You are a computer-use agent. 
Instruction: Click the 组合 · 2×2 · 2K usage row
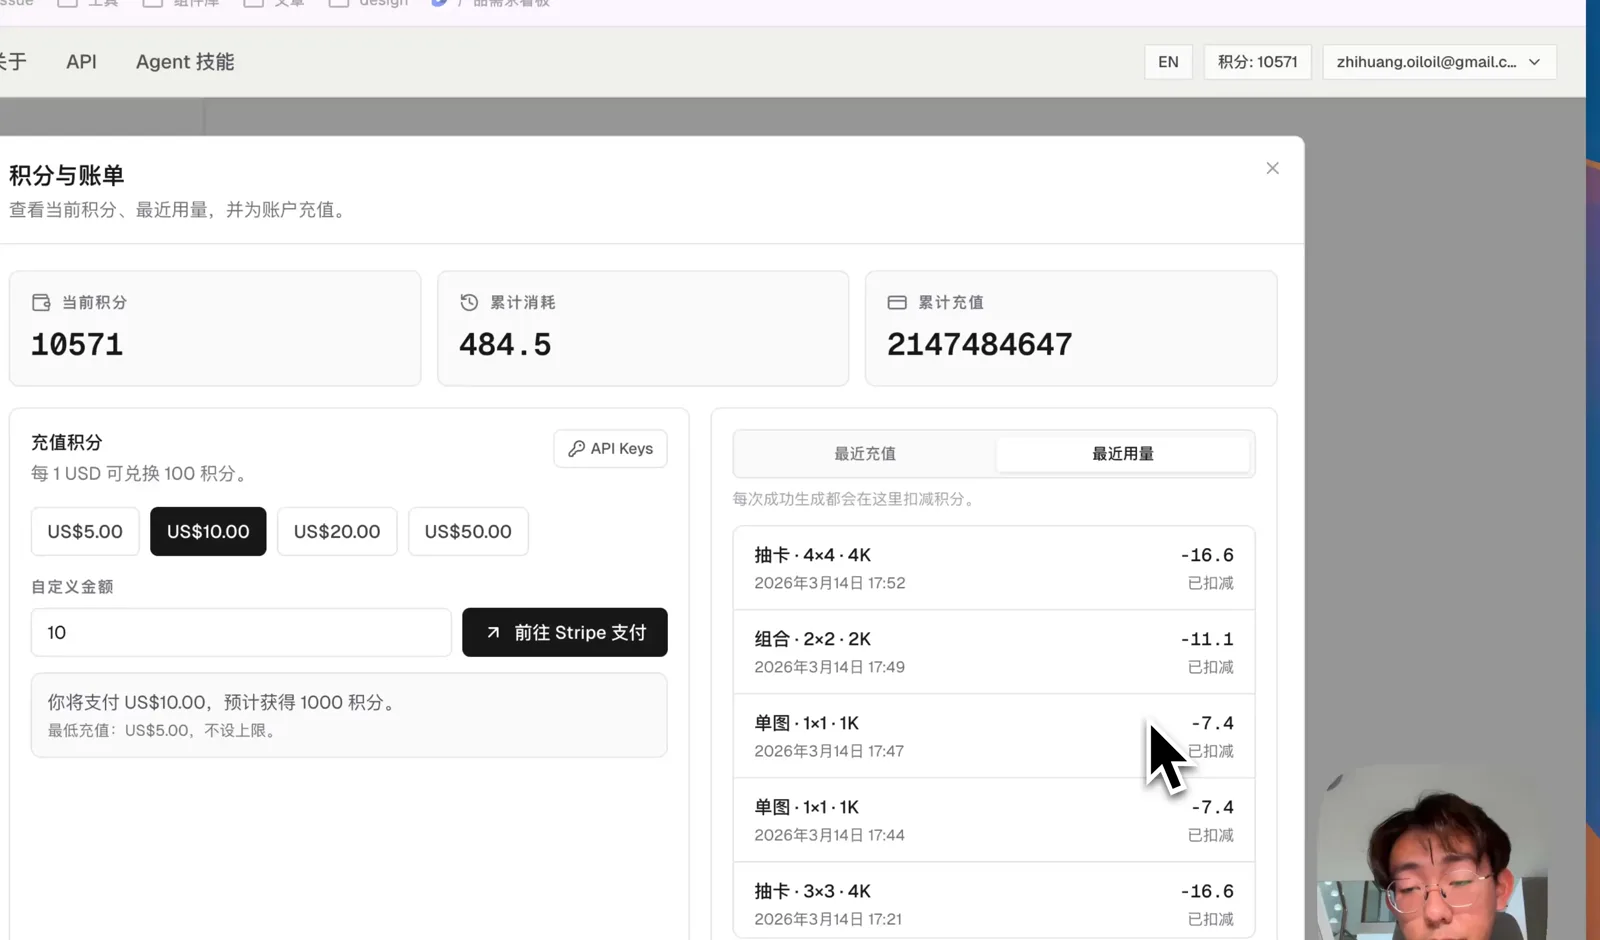994,652
